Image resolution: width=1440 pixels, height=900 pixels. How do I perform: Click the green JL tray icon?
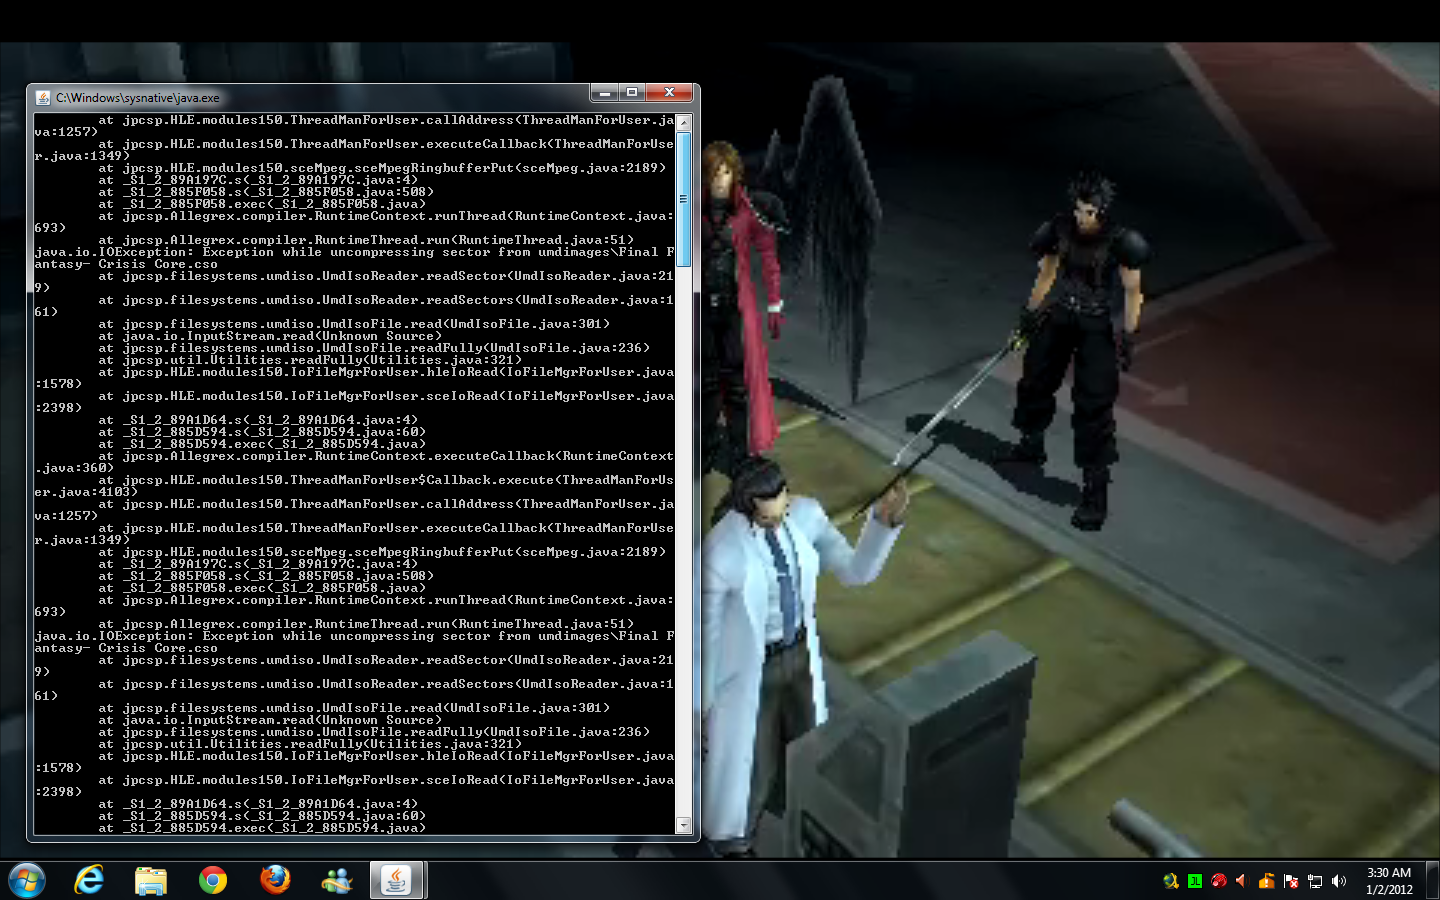1195,881
